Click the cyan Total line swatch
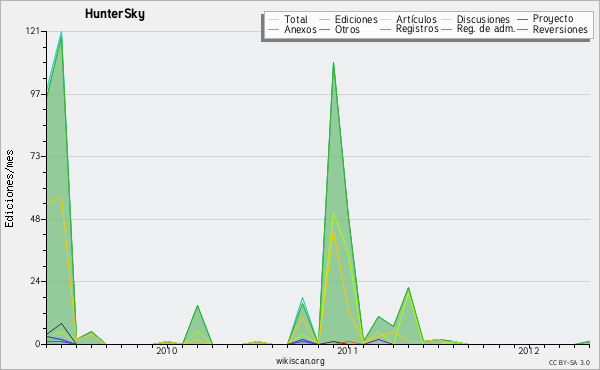600x370 pixels. 273,20
